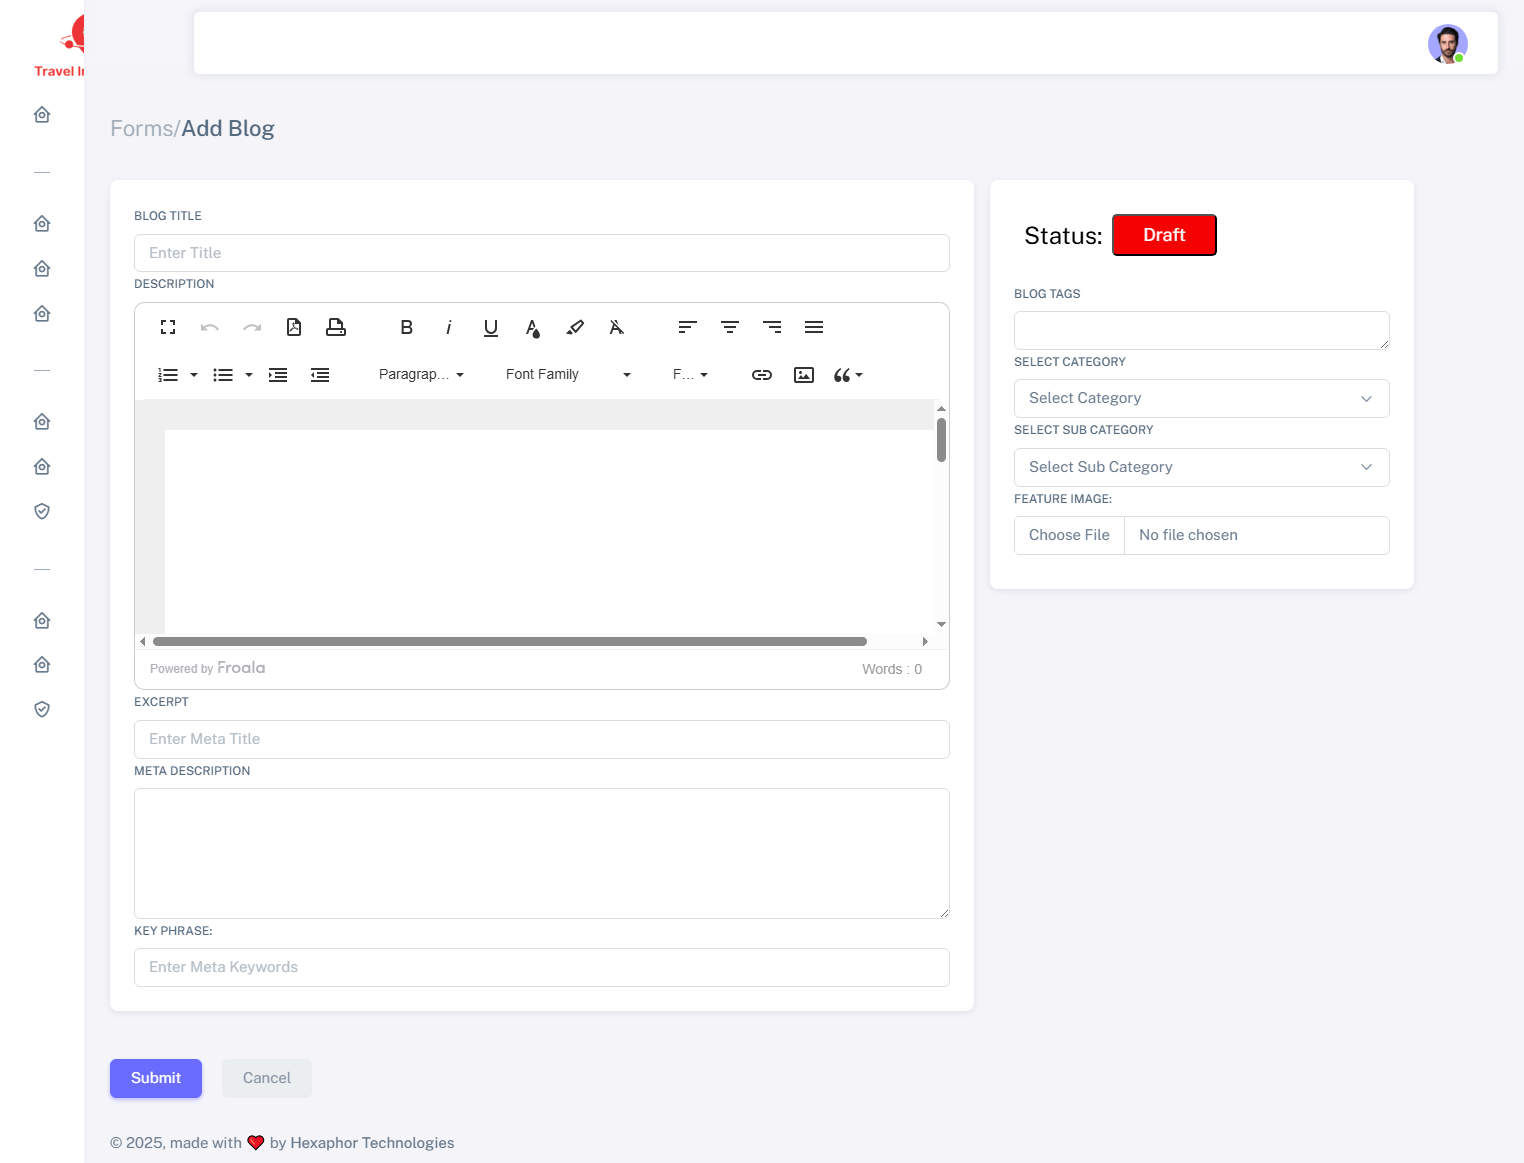Export description as PDF
This screenshot has width=1524, height=1163.
pyautogui.click(x=294, y=327)
